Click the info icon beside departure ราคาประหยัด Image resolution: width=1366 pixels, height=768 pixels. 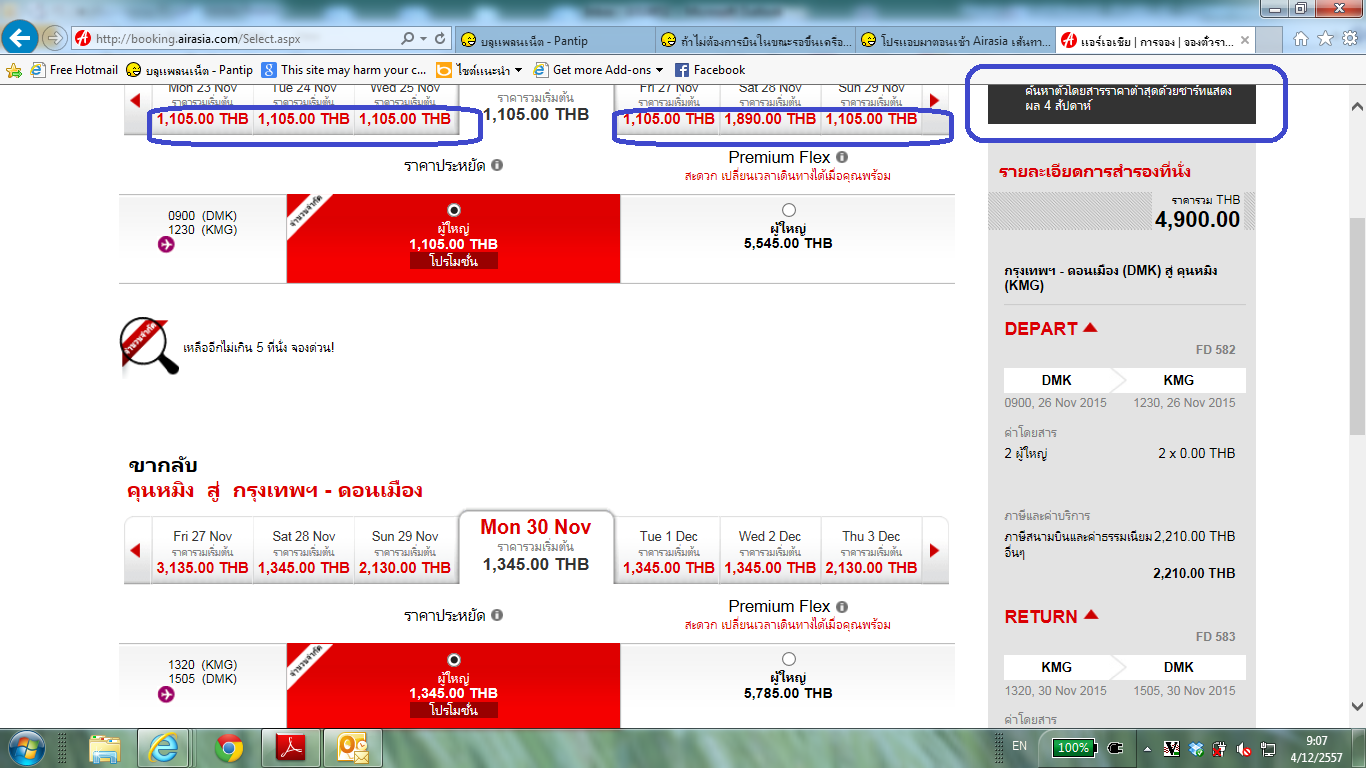click(x=497, y=166)
